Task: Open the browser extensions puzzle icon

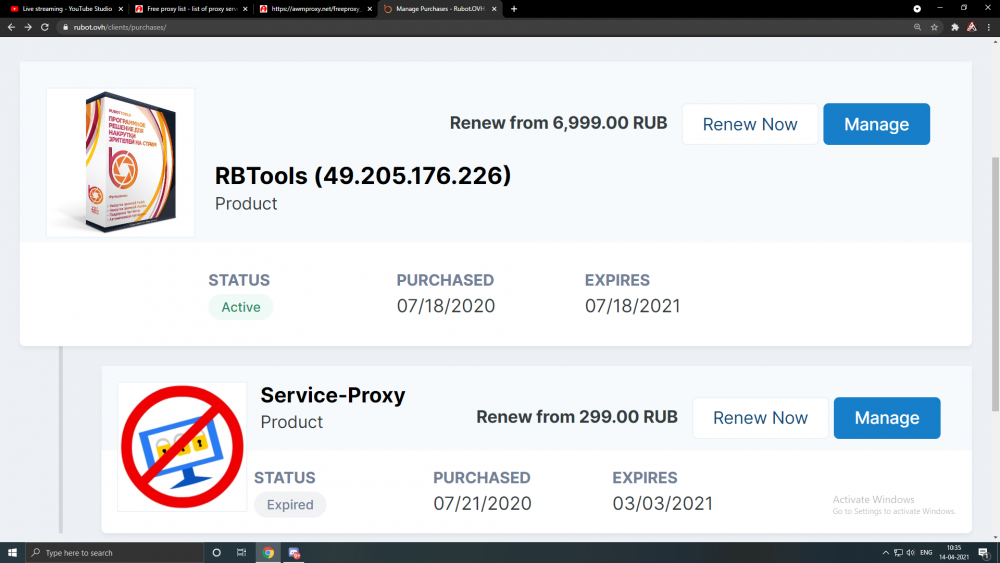Action: 955,27
